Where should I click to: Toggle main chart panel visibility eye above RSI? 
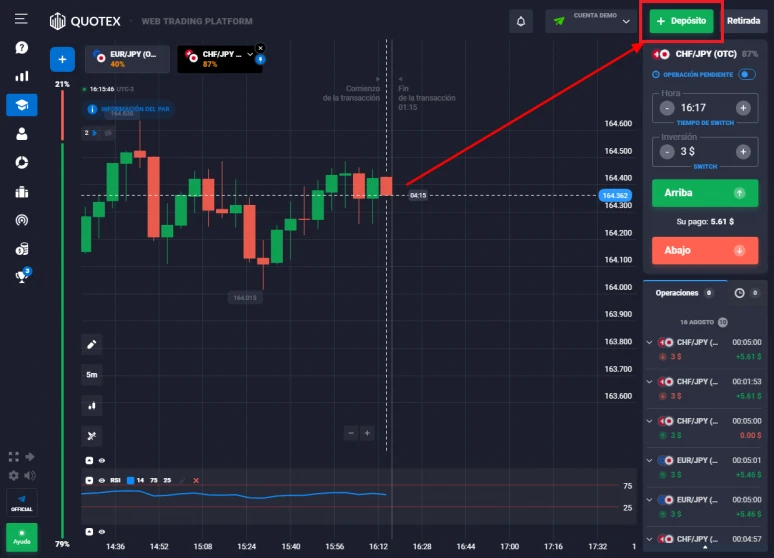coord(102,461)
